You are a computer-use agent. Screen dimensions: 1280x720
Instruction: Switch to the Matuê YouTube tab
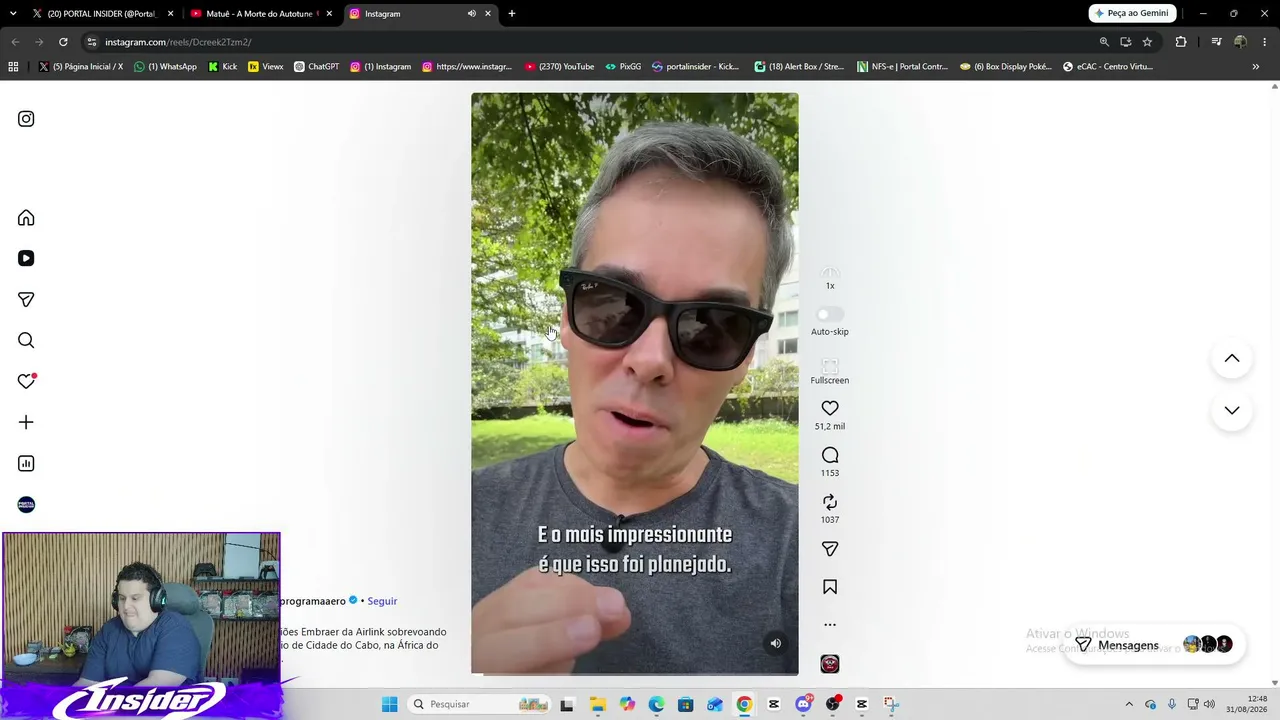click(260, 14)
